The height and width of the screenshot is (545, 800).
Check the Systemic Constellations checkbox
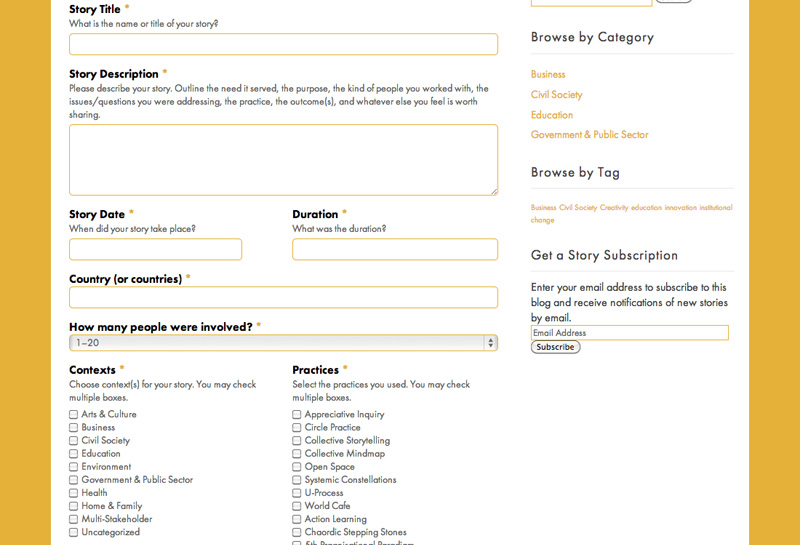click(296, 480)
